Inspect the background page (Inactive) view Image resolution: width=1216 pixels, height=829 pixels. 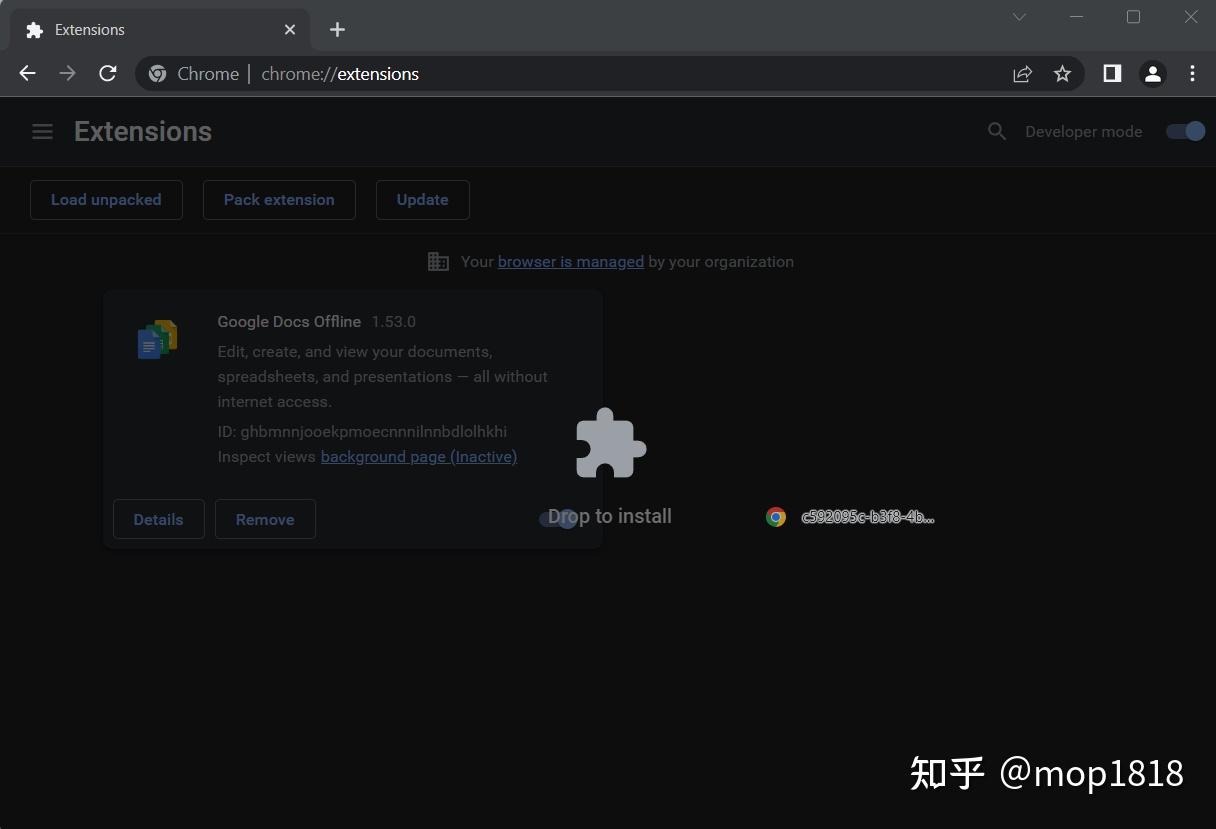point(418,456)
